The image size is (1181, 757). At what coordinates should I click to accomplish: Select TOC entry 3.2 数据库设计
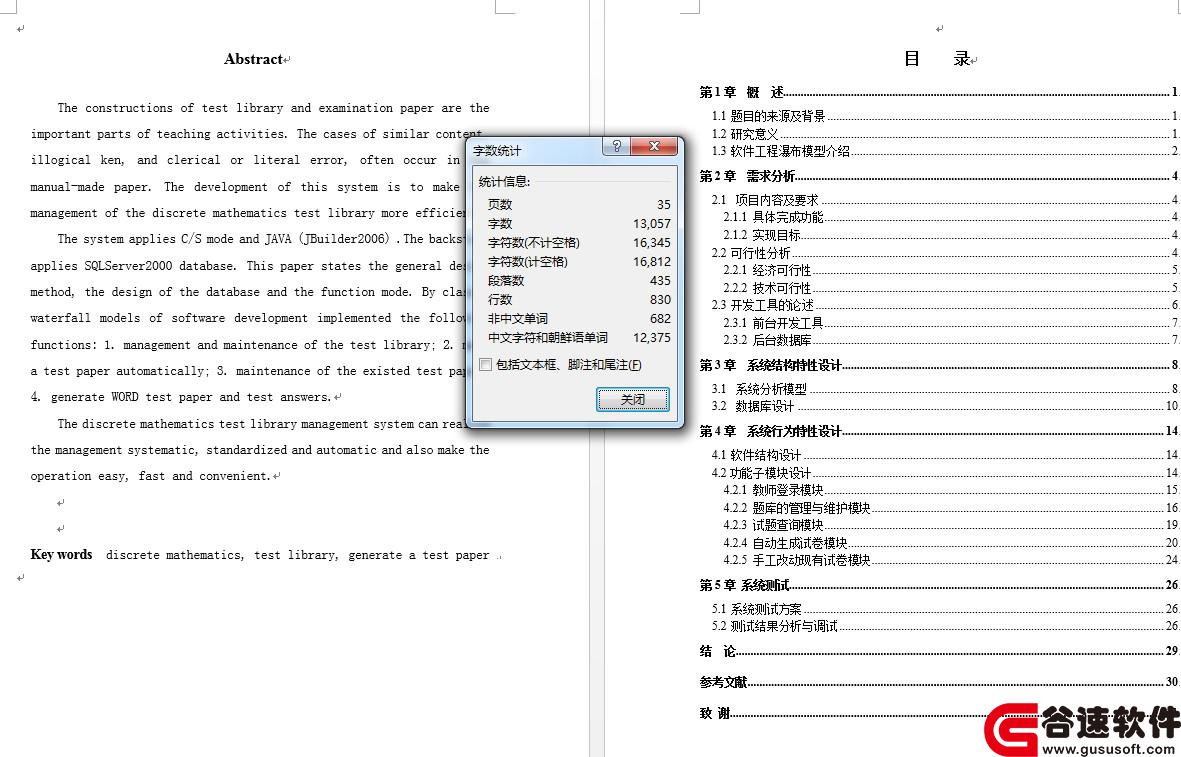point(945,407)
